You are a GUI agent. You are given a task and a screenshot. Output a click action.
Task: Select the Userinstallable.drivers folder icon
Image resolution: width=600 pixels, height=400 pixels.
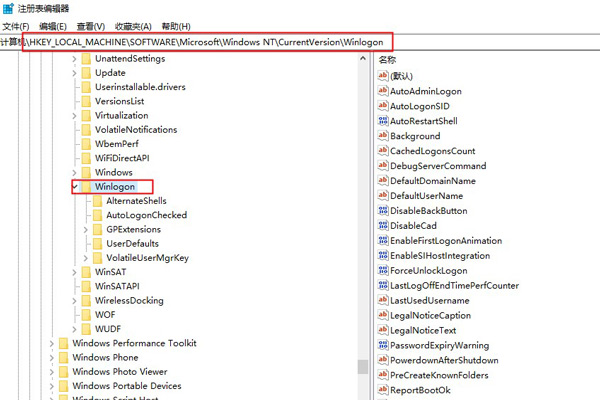86,87
